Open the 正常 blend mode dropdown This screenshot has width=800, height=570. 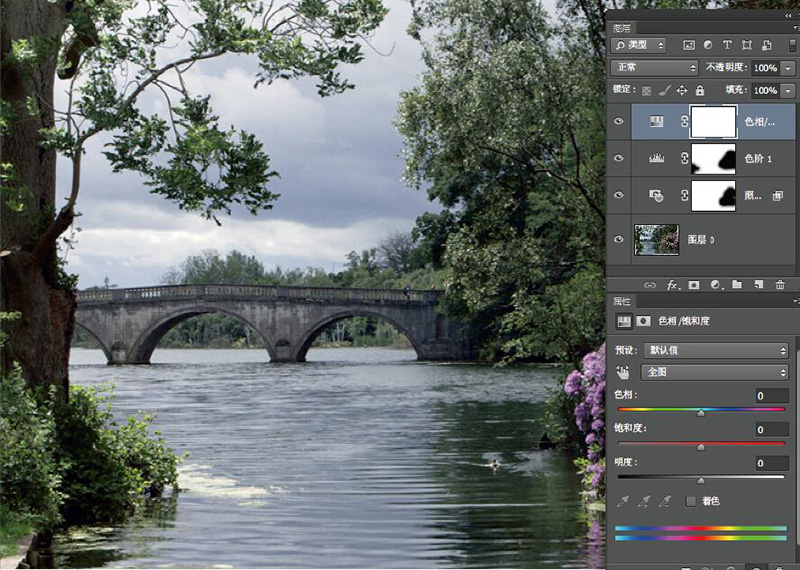point(655,67)
